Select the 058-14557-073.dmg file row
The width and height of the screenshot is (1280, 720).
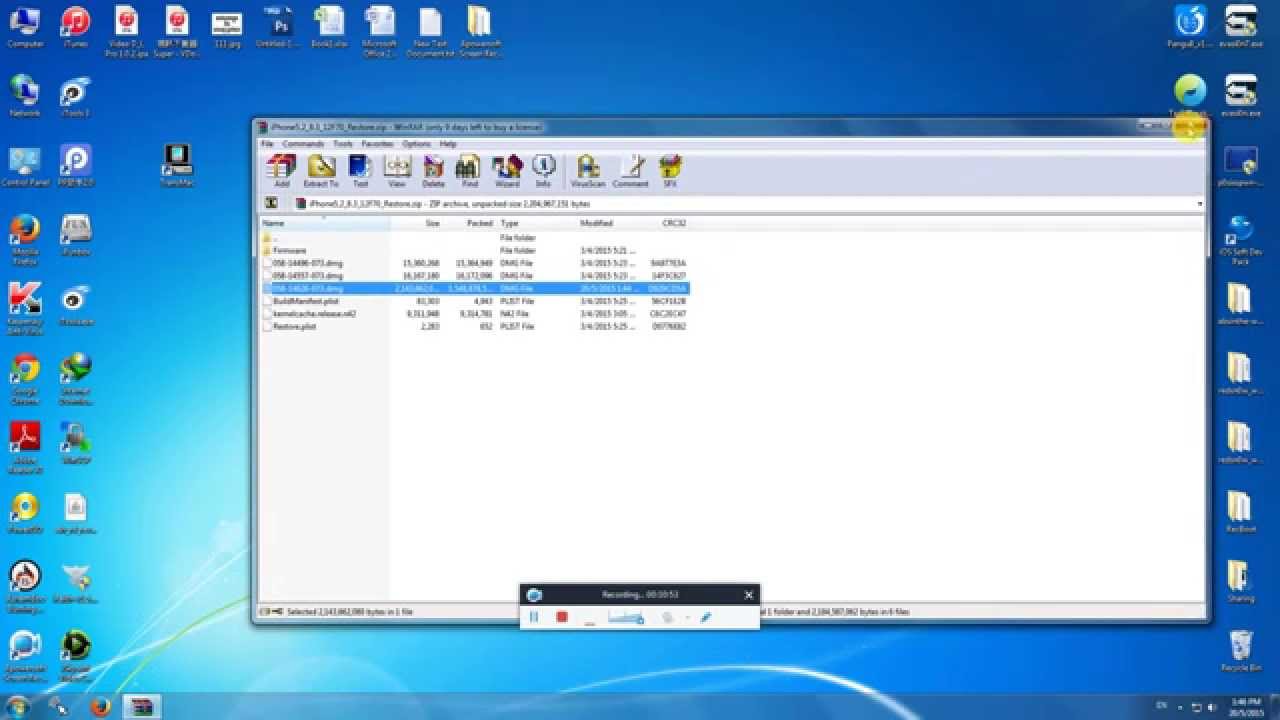click(x=475, y=275)
